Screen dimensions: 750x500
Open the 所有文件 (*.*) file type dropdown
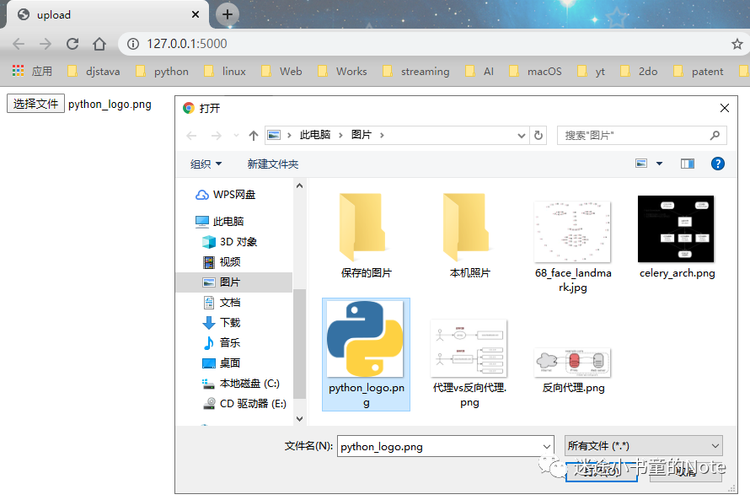pos(643,446)
